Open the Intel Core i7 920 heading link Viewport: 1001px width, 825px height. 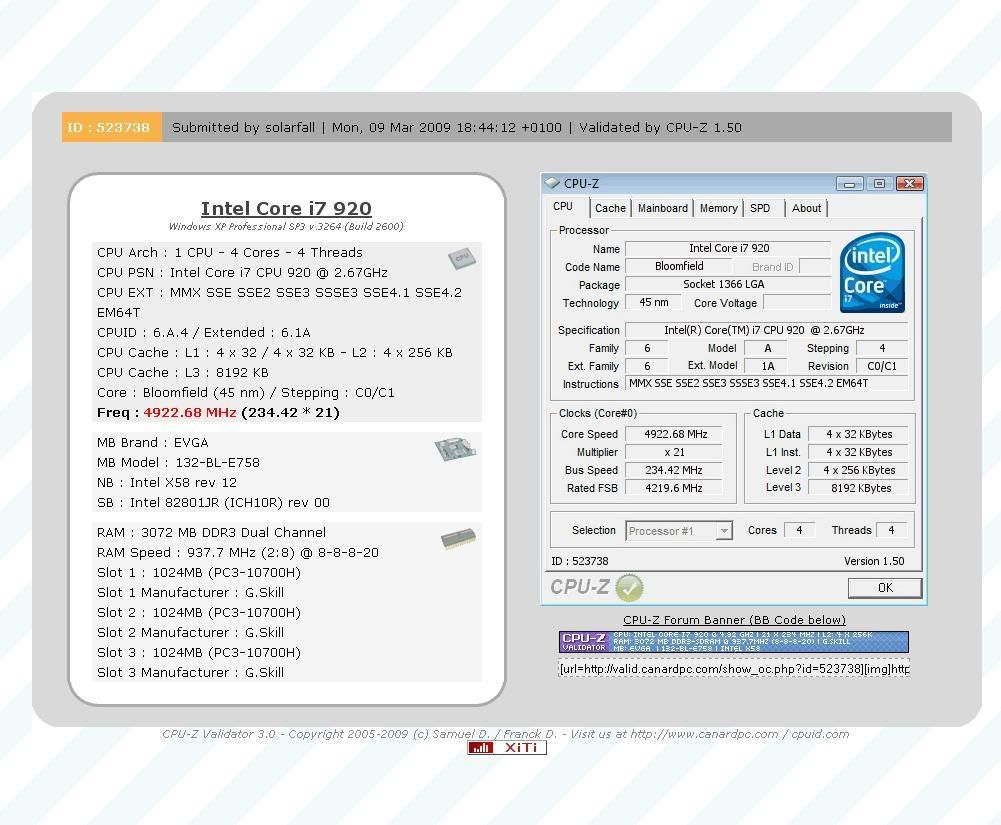pyautogui.click(x=286, y=209)
